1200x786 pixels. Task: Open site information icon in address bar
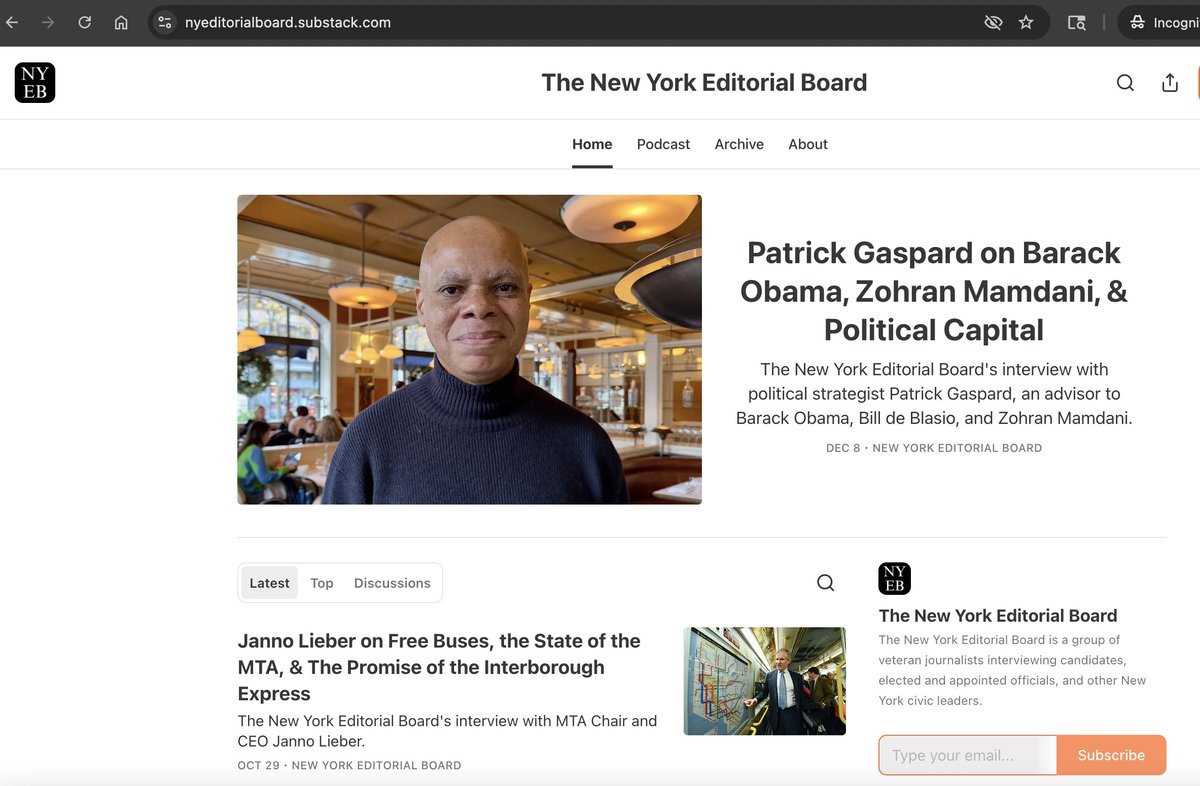(x=165, y=22)
